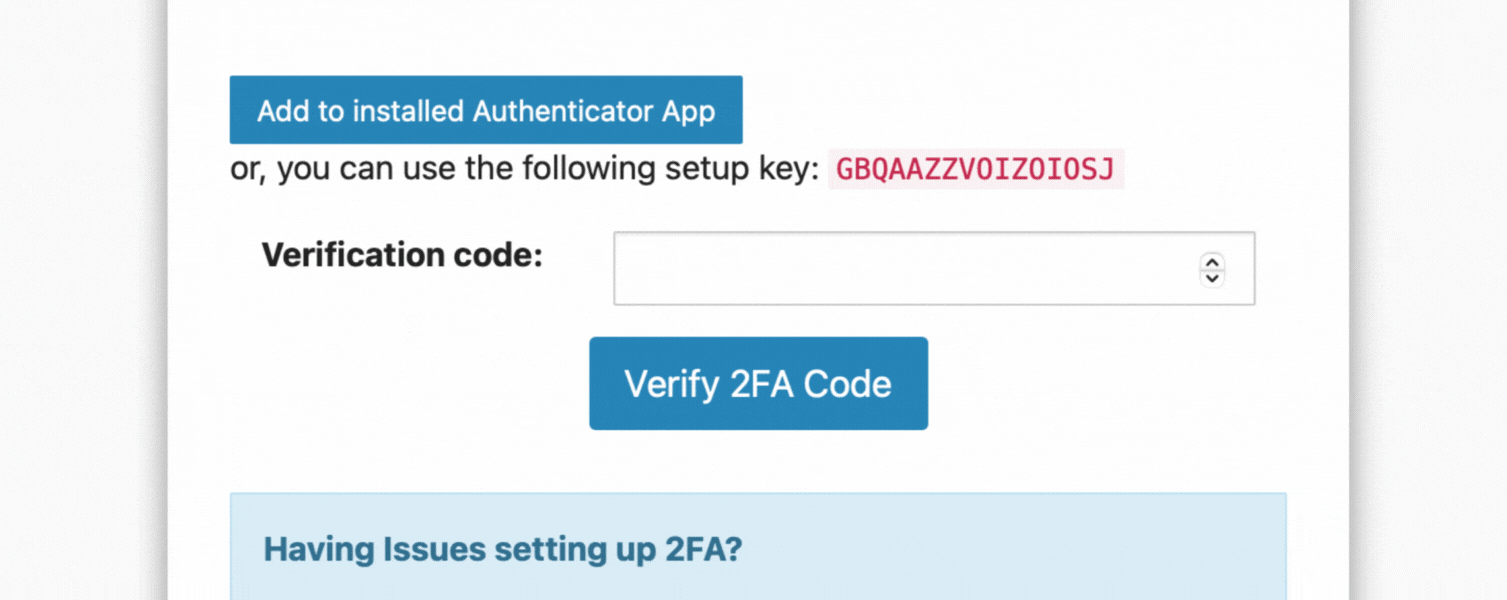The width and height of the screenshot is (1507, 600).
Task: Increase verification code with the up arrow
Action: coord(1212,261)
